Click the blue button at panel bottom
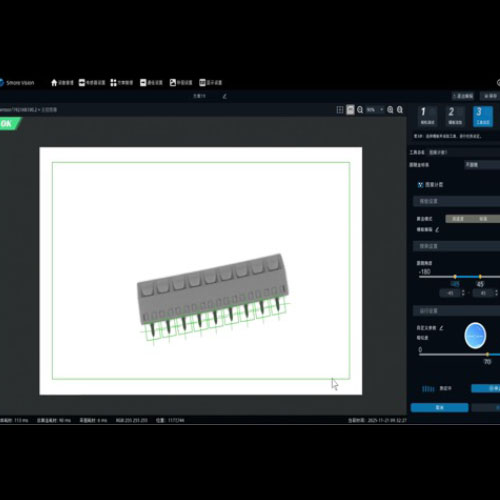 439,407
